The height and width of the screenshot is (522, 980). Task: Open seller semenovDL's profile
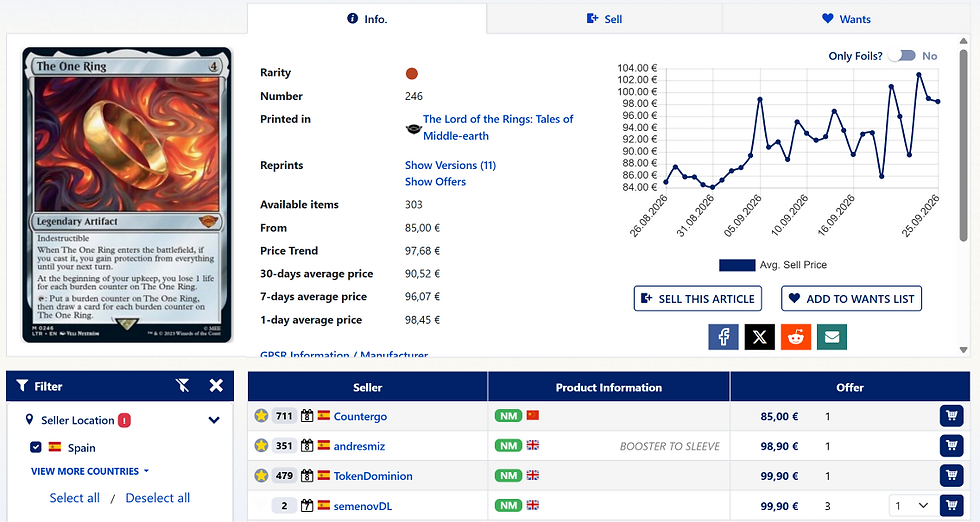tap(362, 506)
